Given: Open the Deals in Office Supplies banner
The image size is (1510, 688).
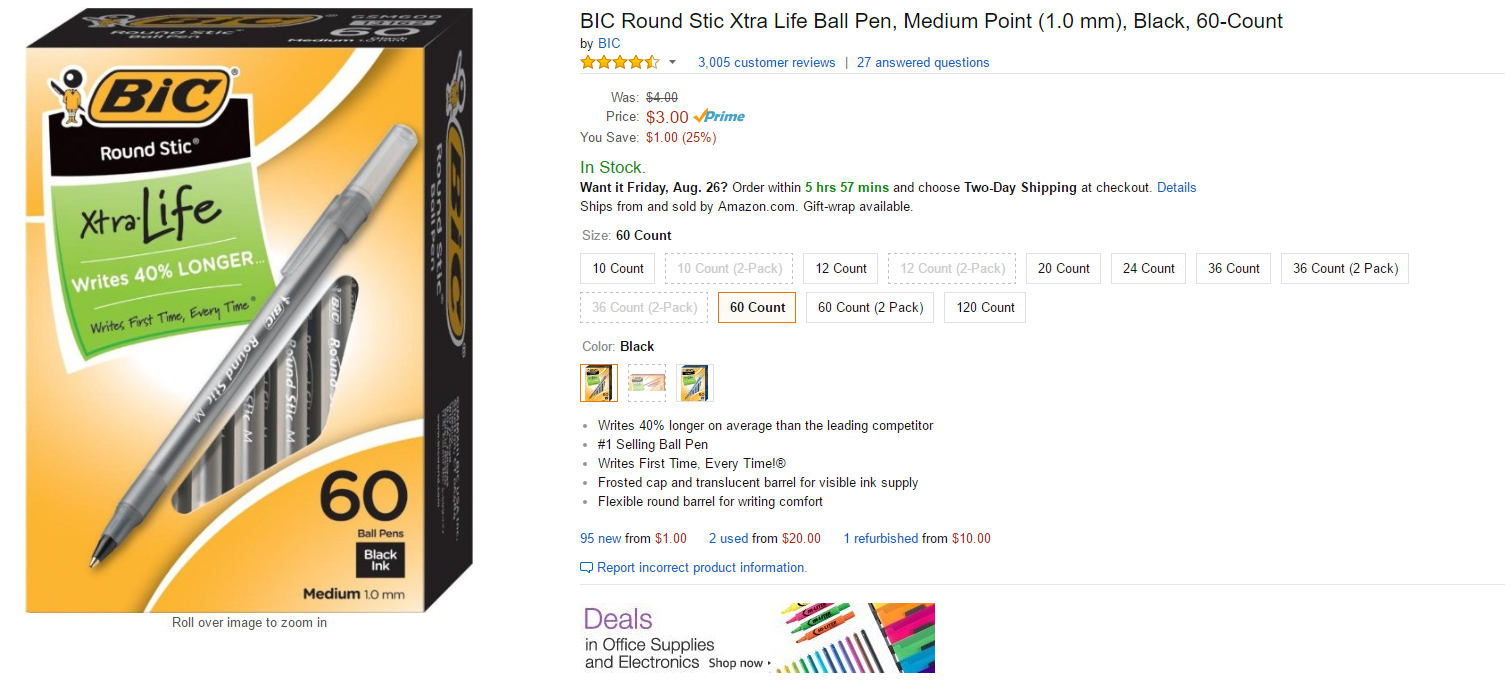Looking at the screenshot, I should pos(757,638).
